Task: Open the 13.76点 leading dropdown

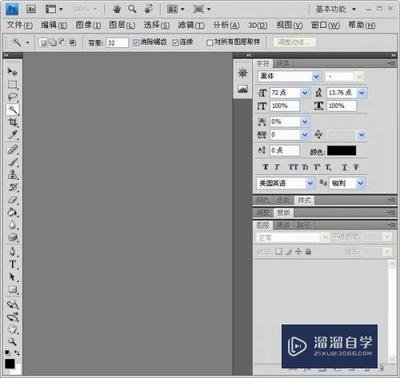Action: click(362, 93)
